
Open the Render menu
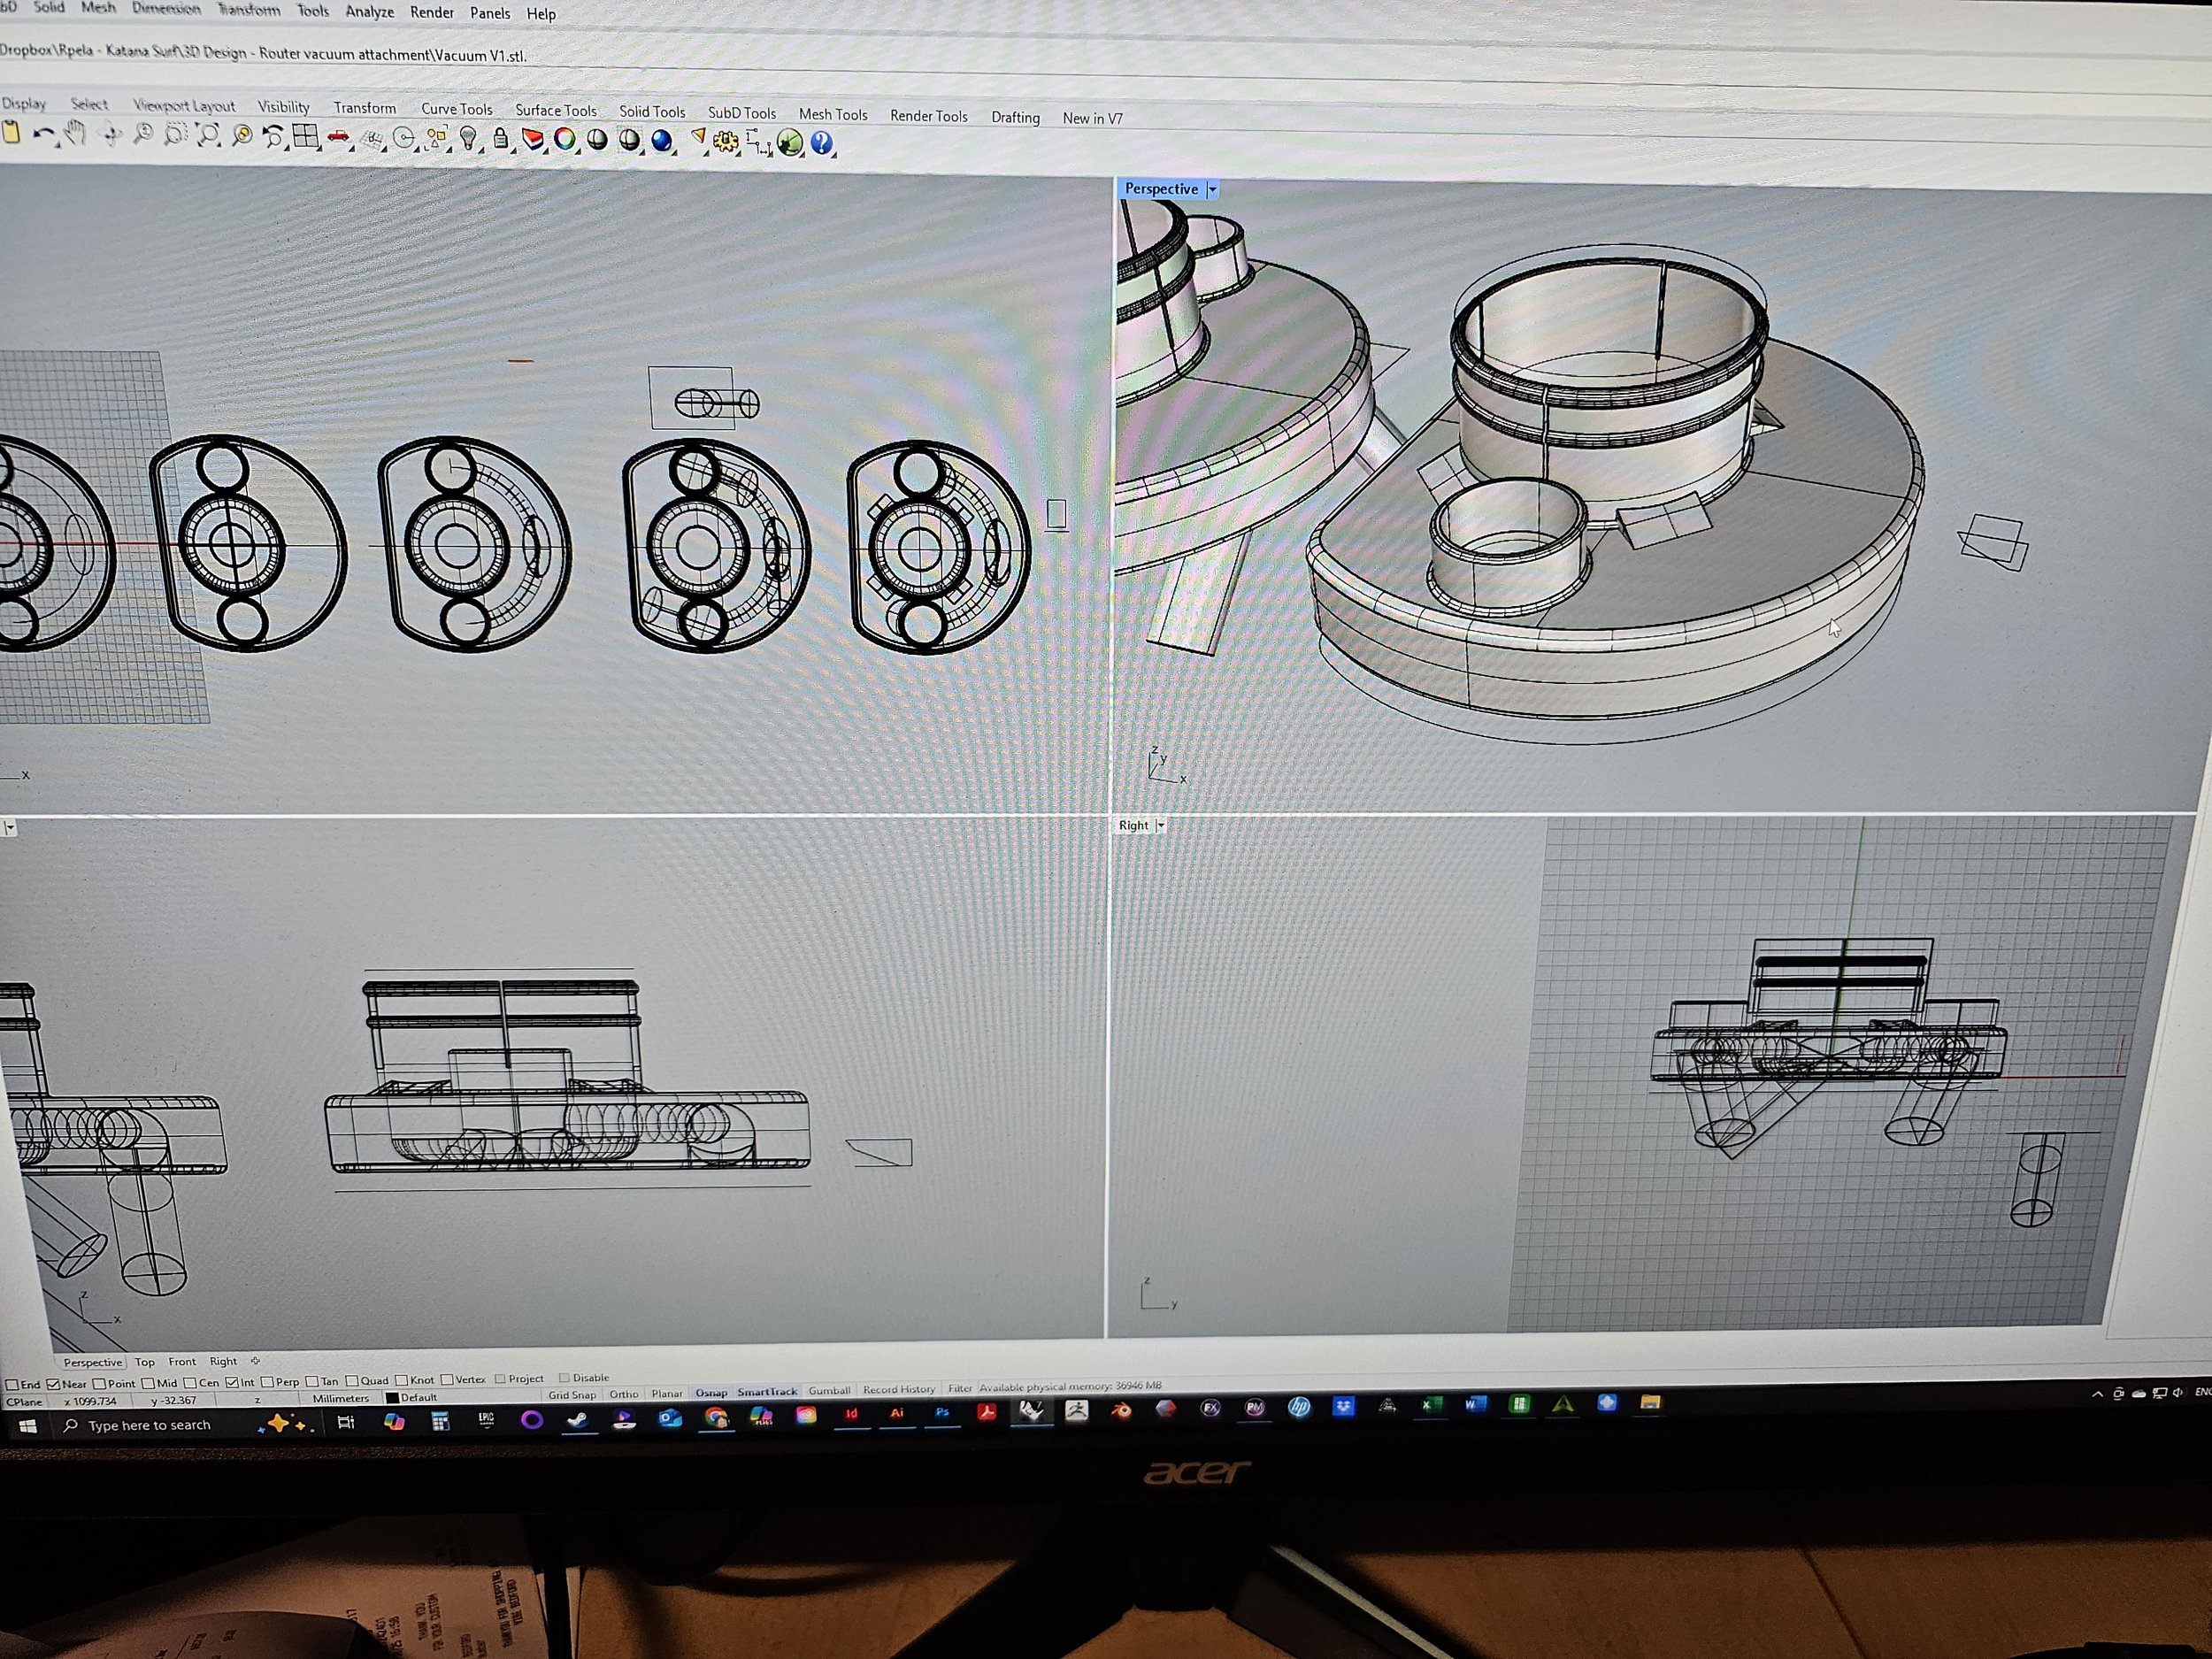coord(432,12)
